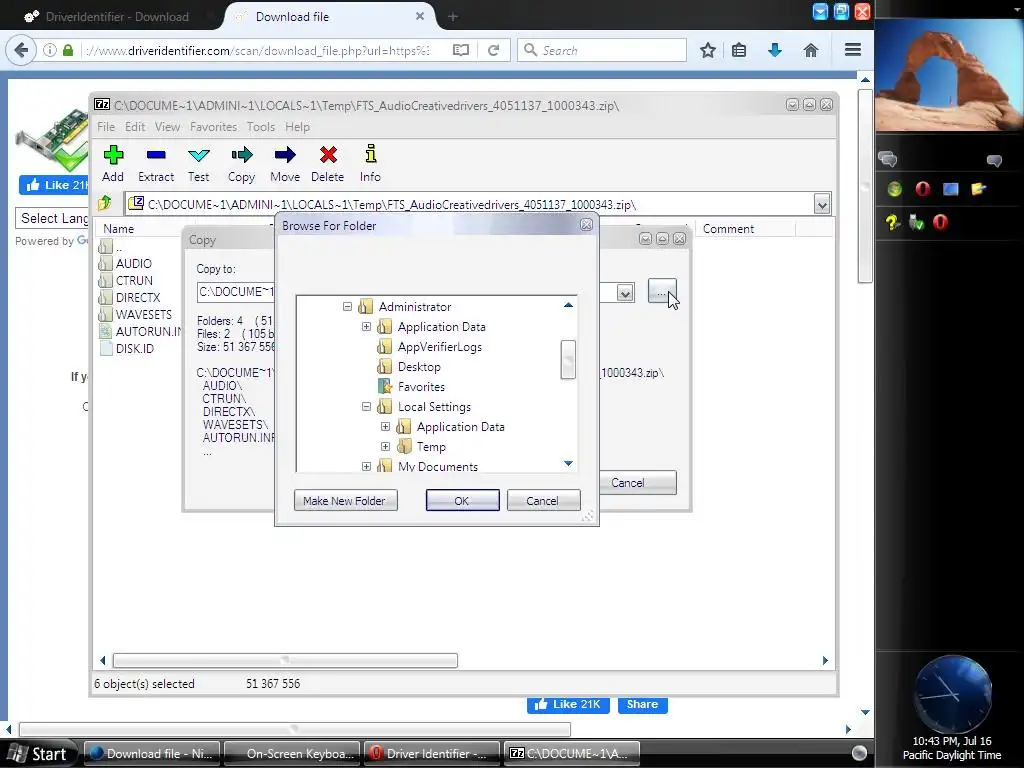The width and height of the screenshot is (1024, 768).
Task: Expand the Temp folder node
Action: tap(385, 447)
